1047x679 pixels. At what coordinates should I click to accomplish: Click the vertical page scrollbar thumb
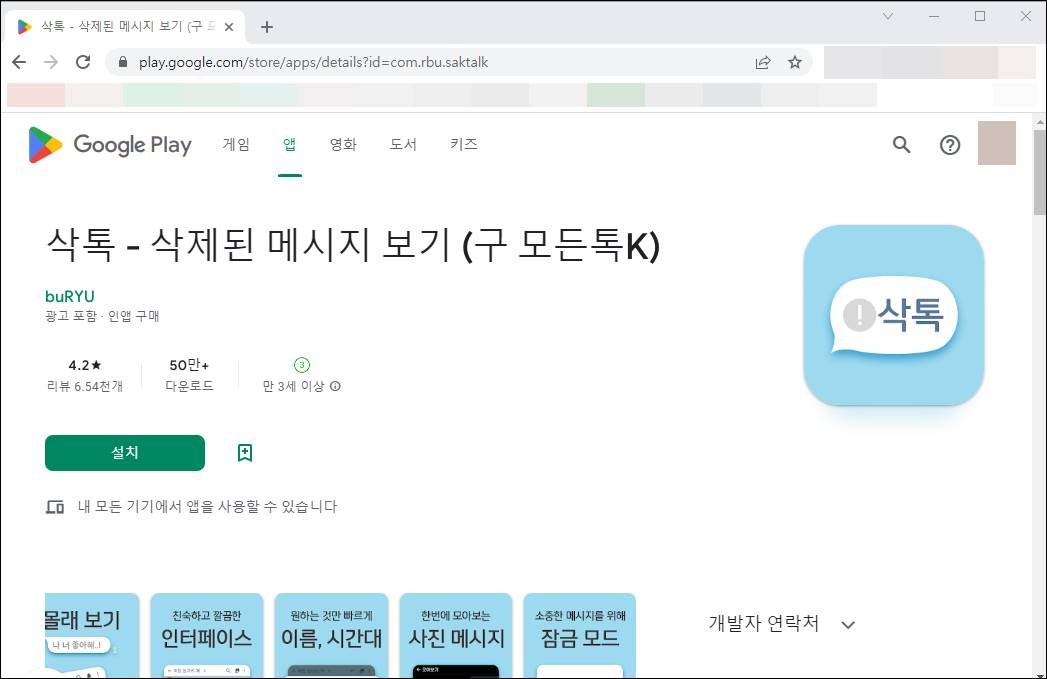1040,172
